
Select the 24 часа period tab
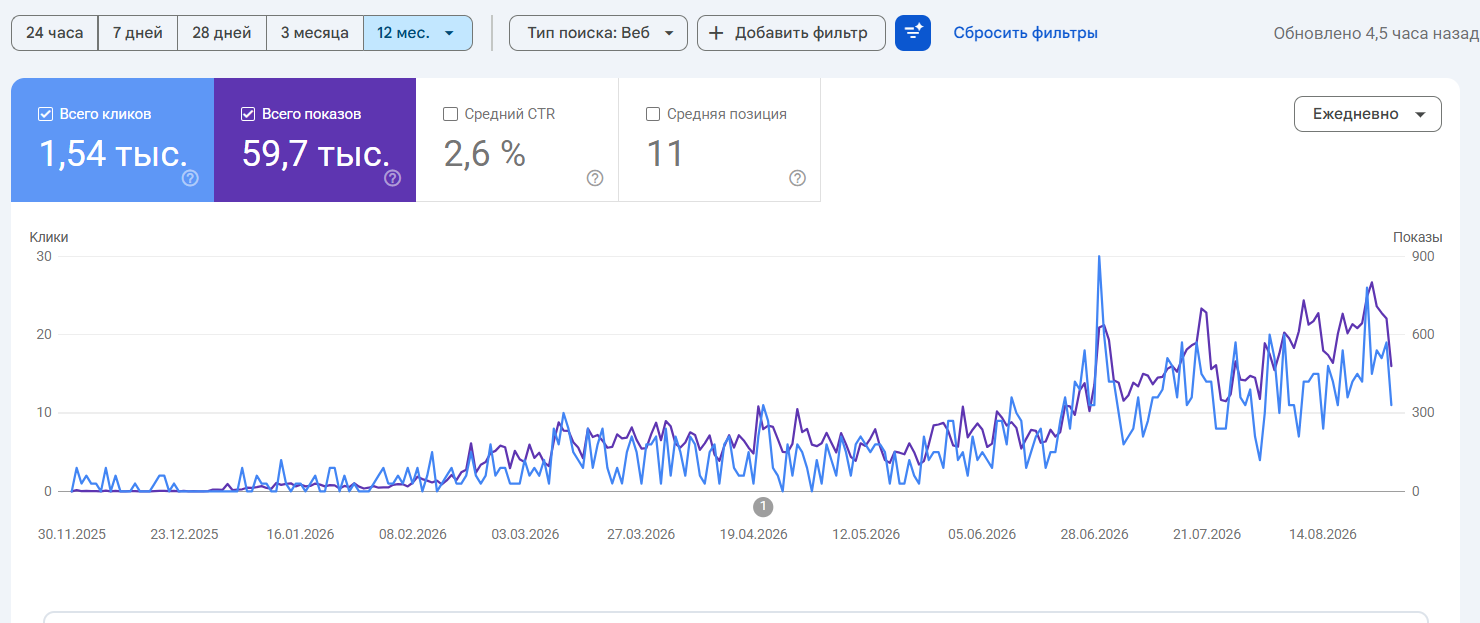[54, 33]
